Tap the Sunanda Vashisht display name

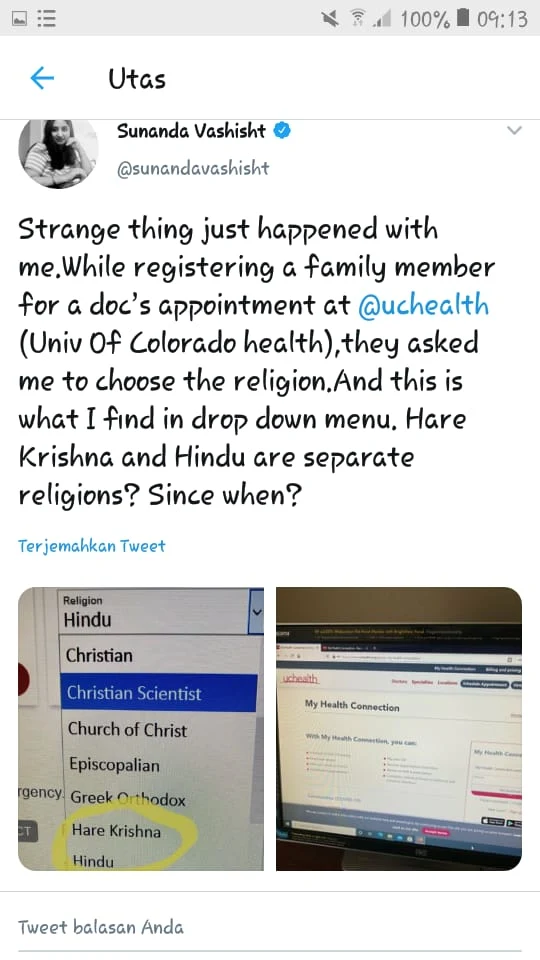coord(191,131)
